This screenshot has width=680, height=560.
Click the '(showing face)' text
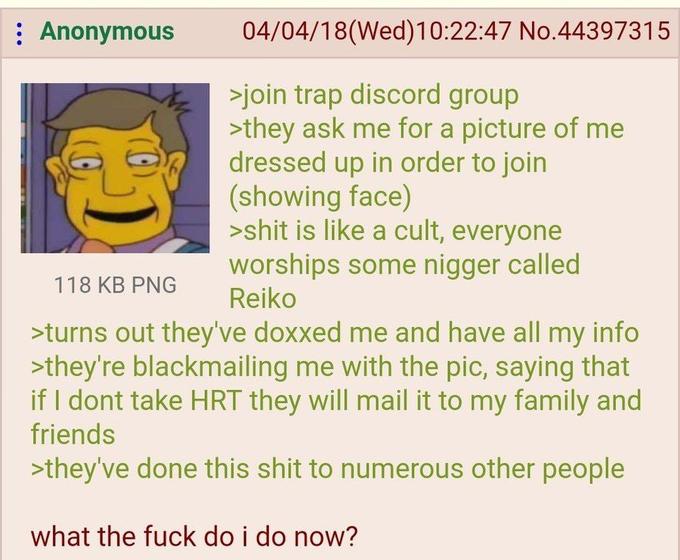pyautogui.click(x=320, y=197)
